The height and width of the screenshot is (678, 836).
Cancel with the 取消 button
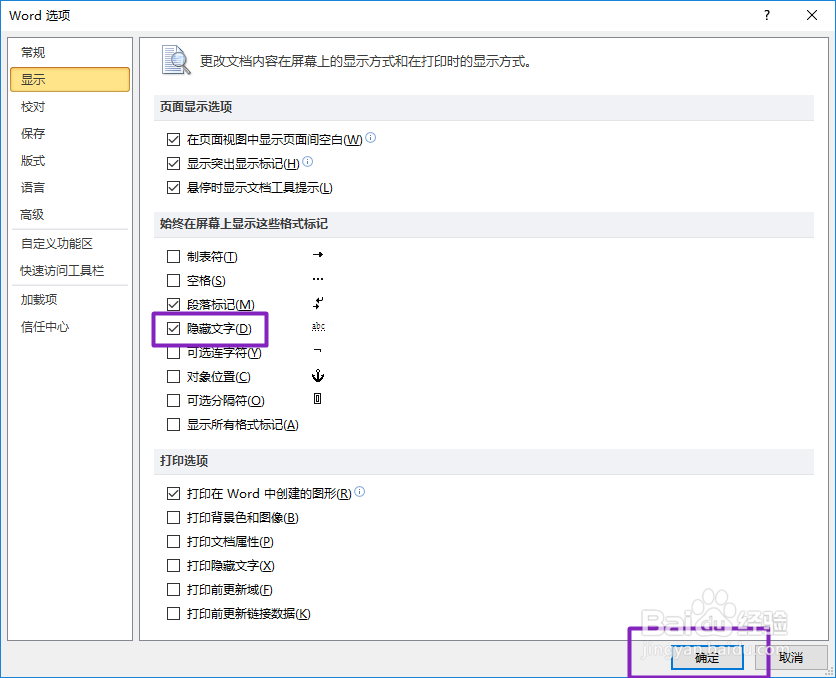click(x=791, y=658)
